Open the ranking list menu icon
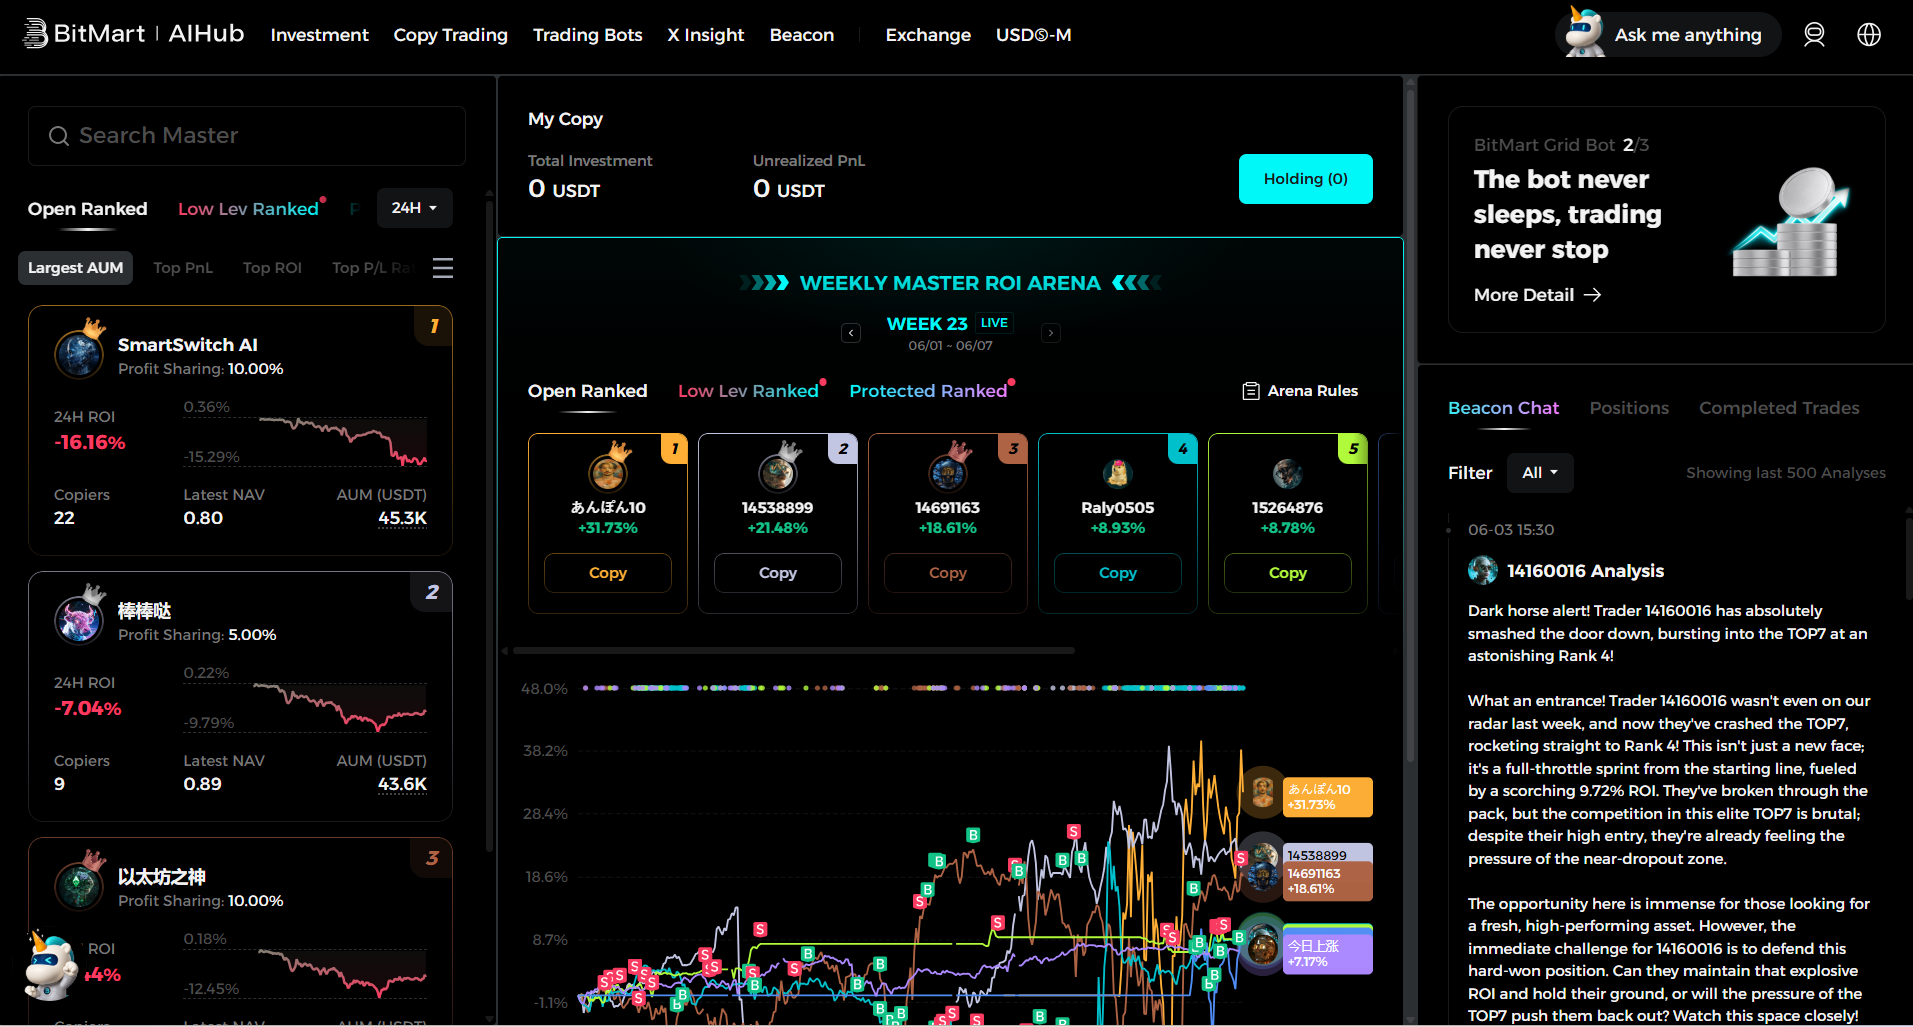The height and width of the screenshot is (1027, 1913). 443,268
